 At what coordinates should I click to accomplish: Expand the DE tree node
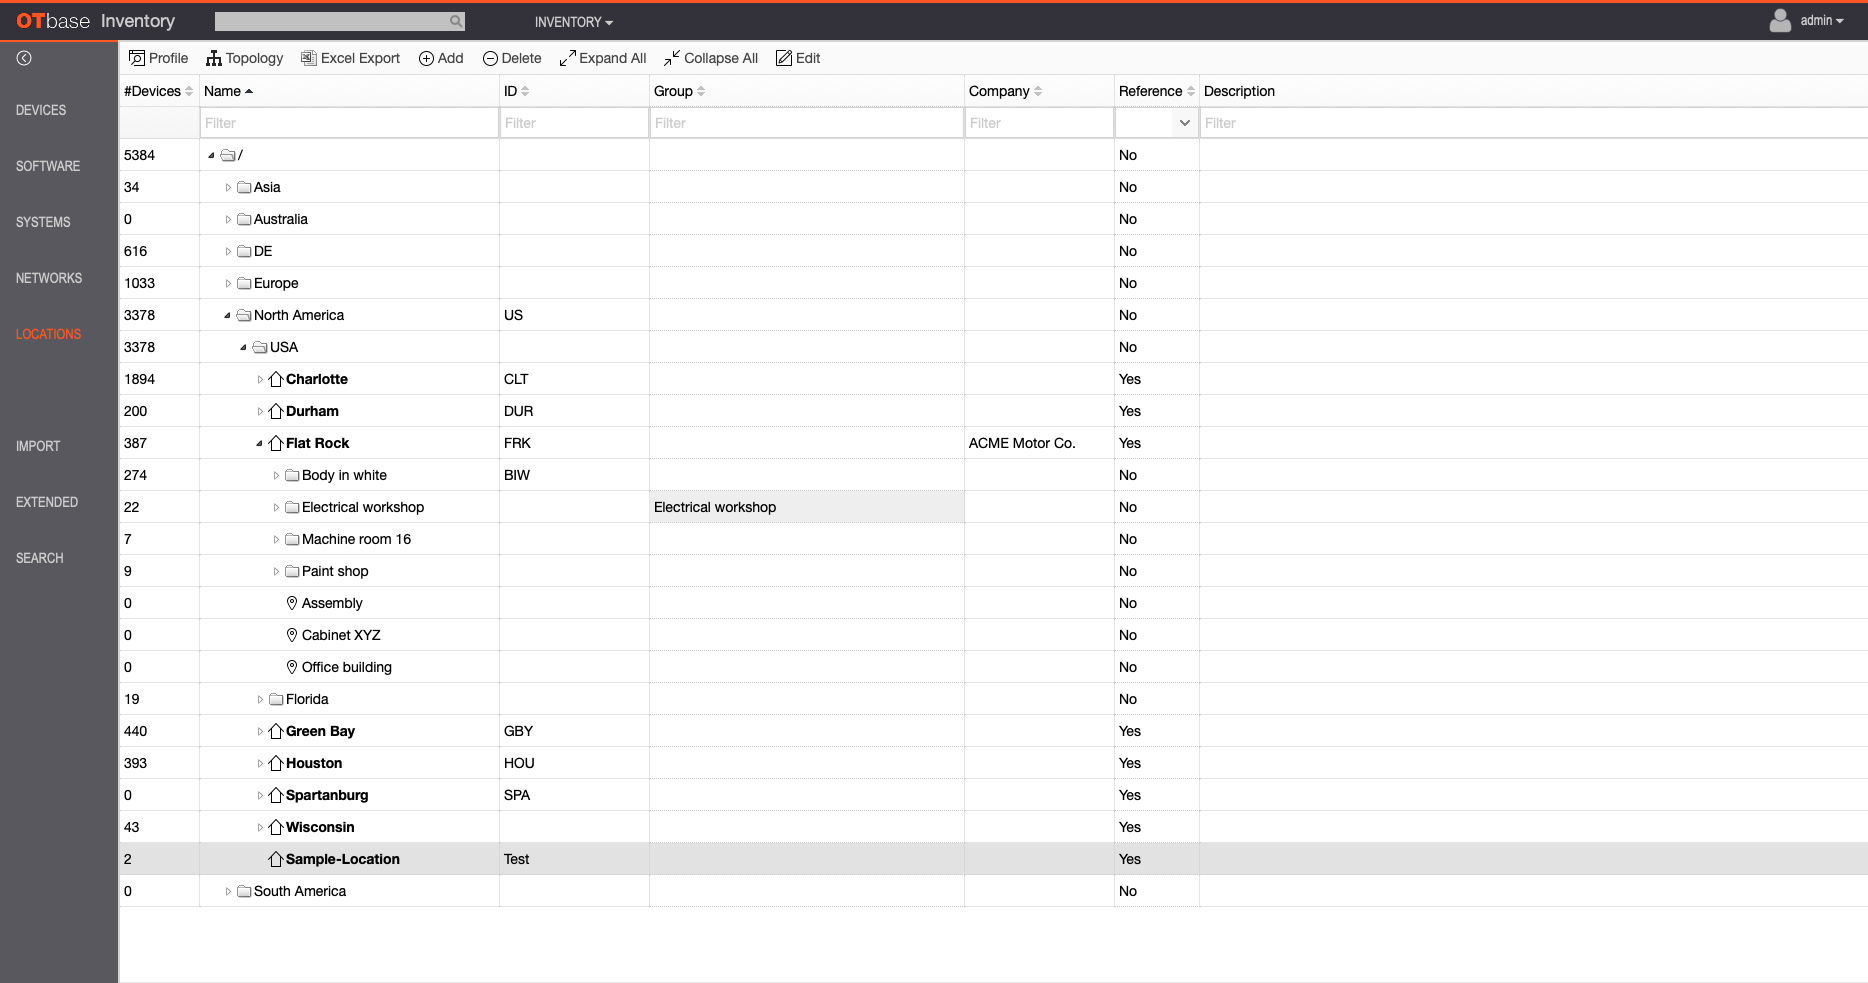[x=228, y=251]
